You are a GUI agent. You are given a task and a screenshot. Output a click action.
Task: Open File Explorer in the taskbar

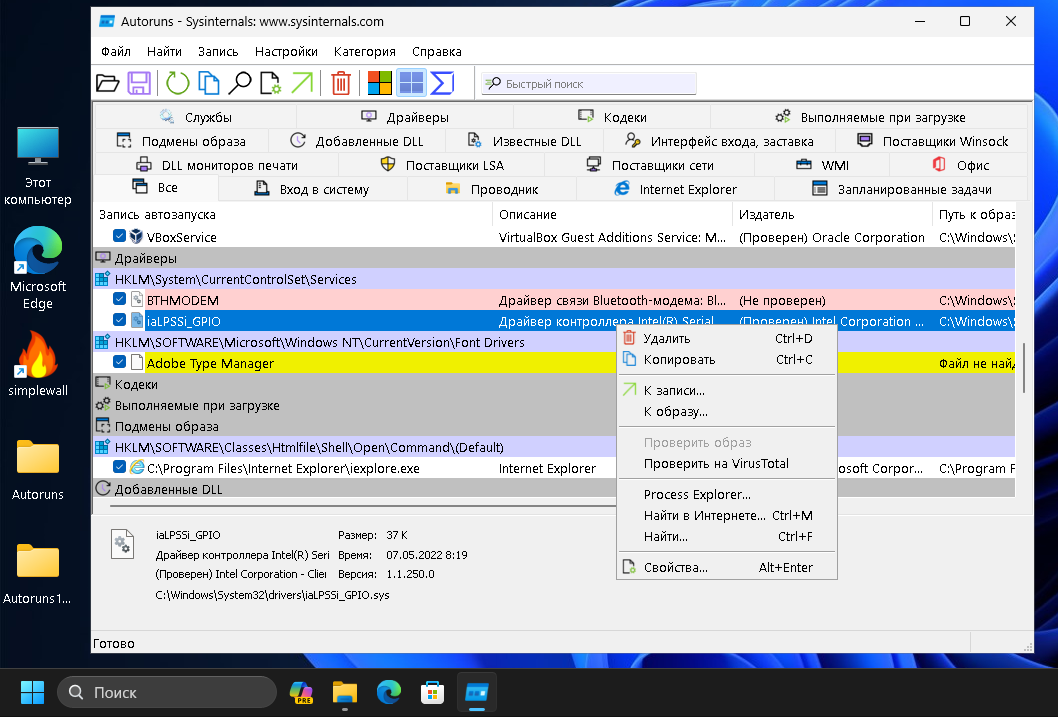point(345,692)
